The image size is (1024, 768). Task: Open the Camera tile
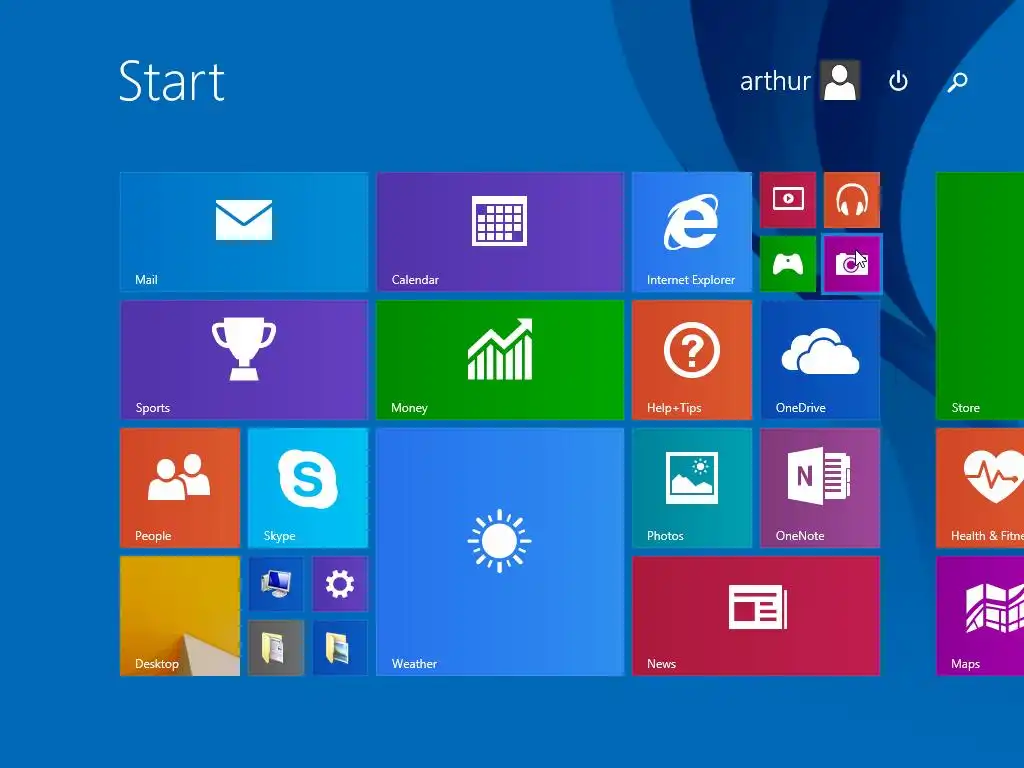[x=852, y=264]
